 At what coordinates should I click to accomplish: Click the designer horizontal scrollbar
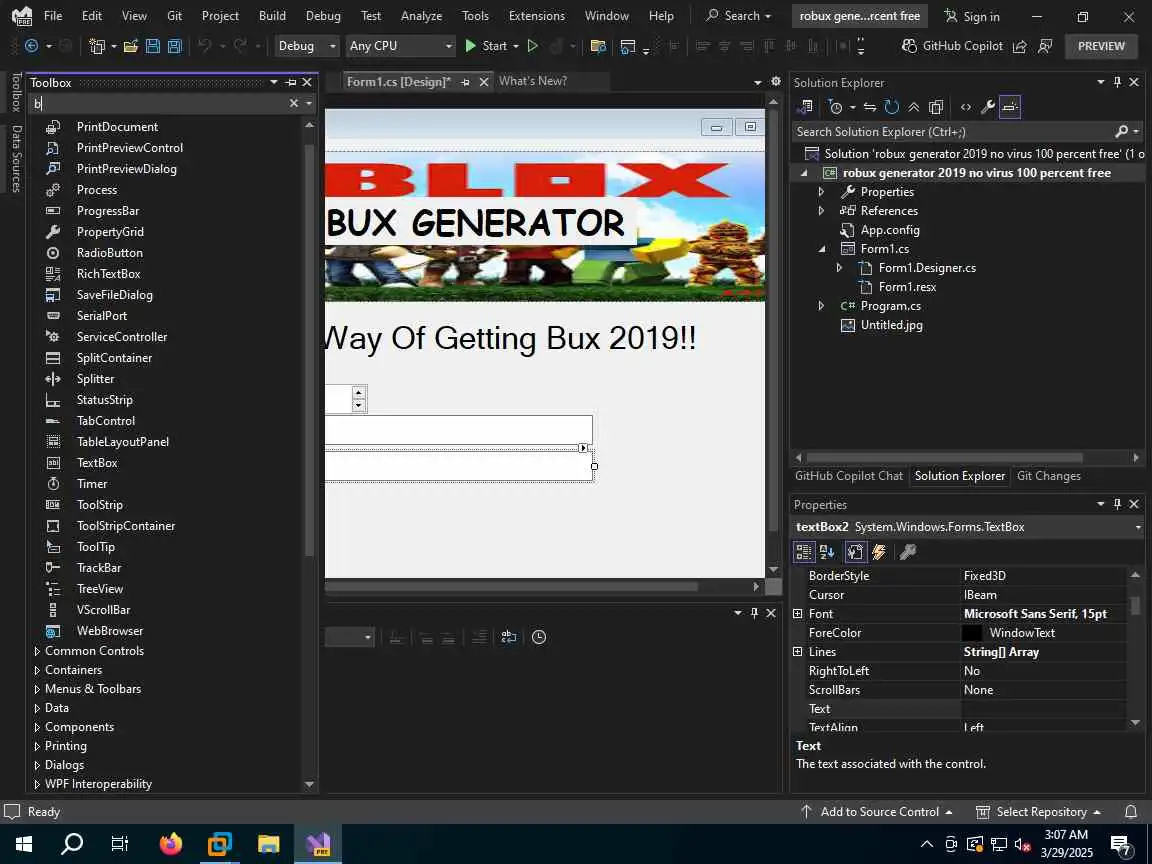(x=511, y=586)
